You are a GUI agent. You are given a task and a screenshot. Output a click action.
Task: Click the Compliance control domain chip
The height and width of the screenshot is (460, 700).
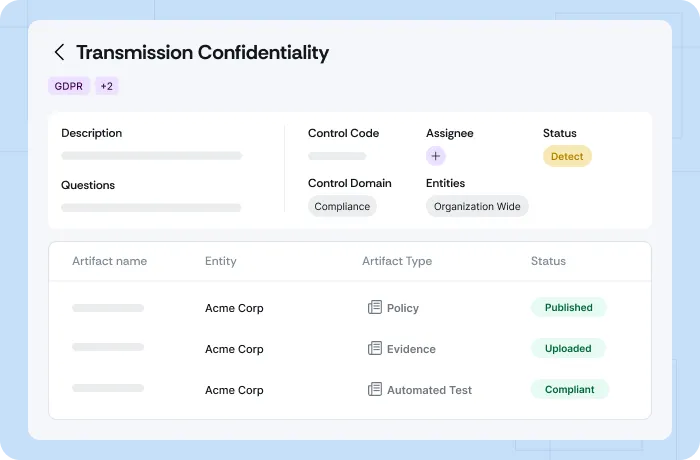[342, 206]
